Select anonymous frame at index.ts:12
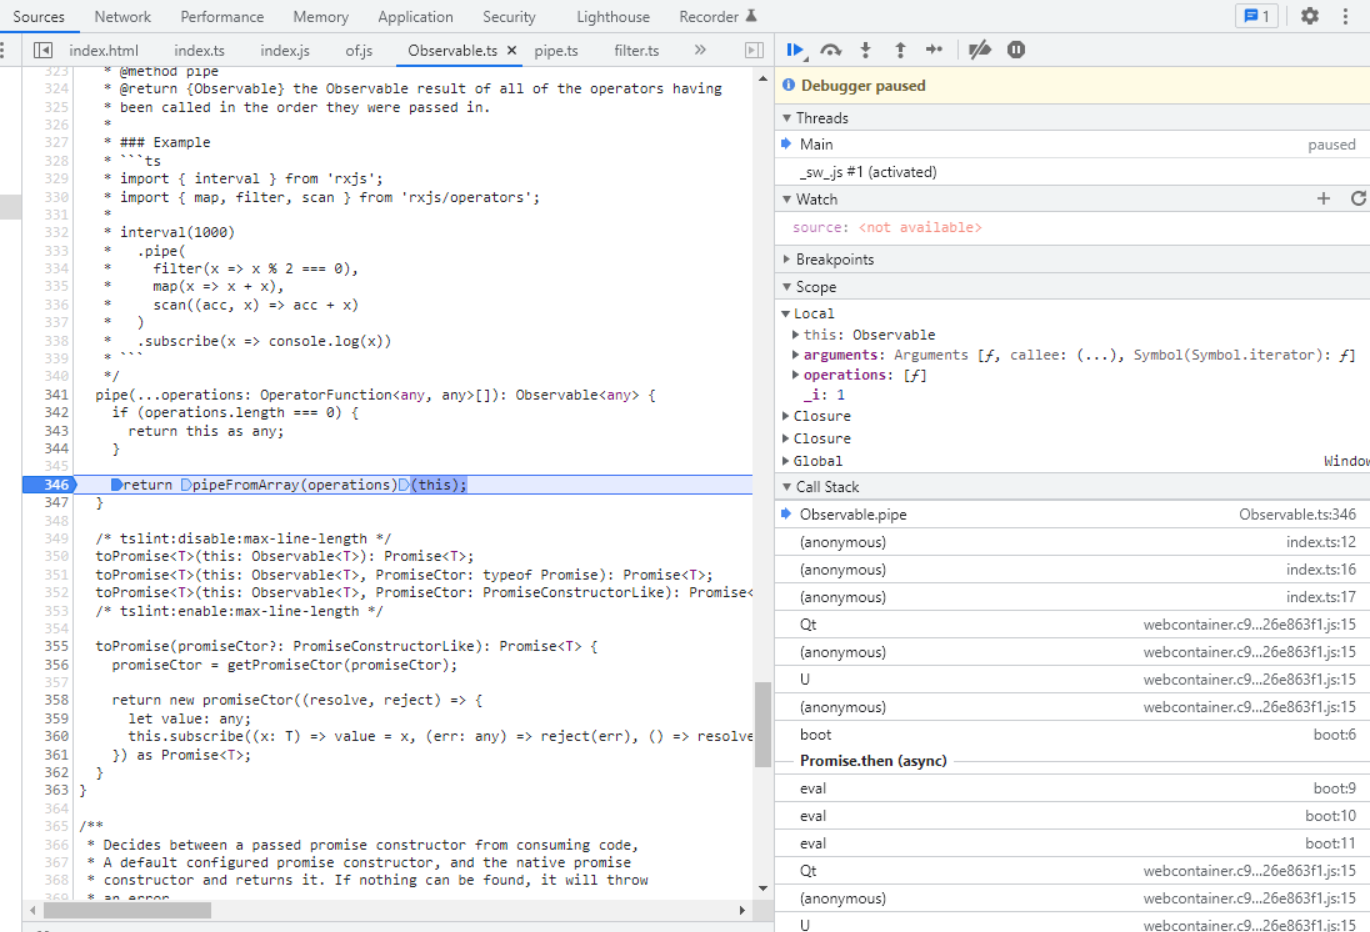Viewport: 1370px width, 932px height. coord(1072,542)
